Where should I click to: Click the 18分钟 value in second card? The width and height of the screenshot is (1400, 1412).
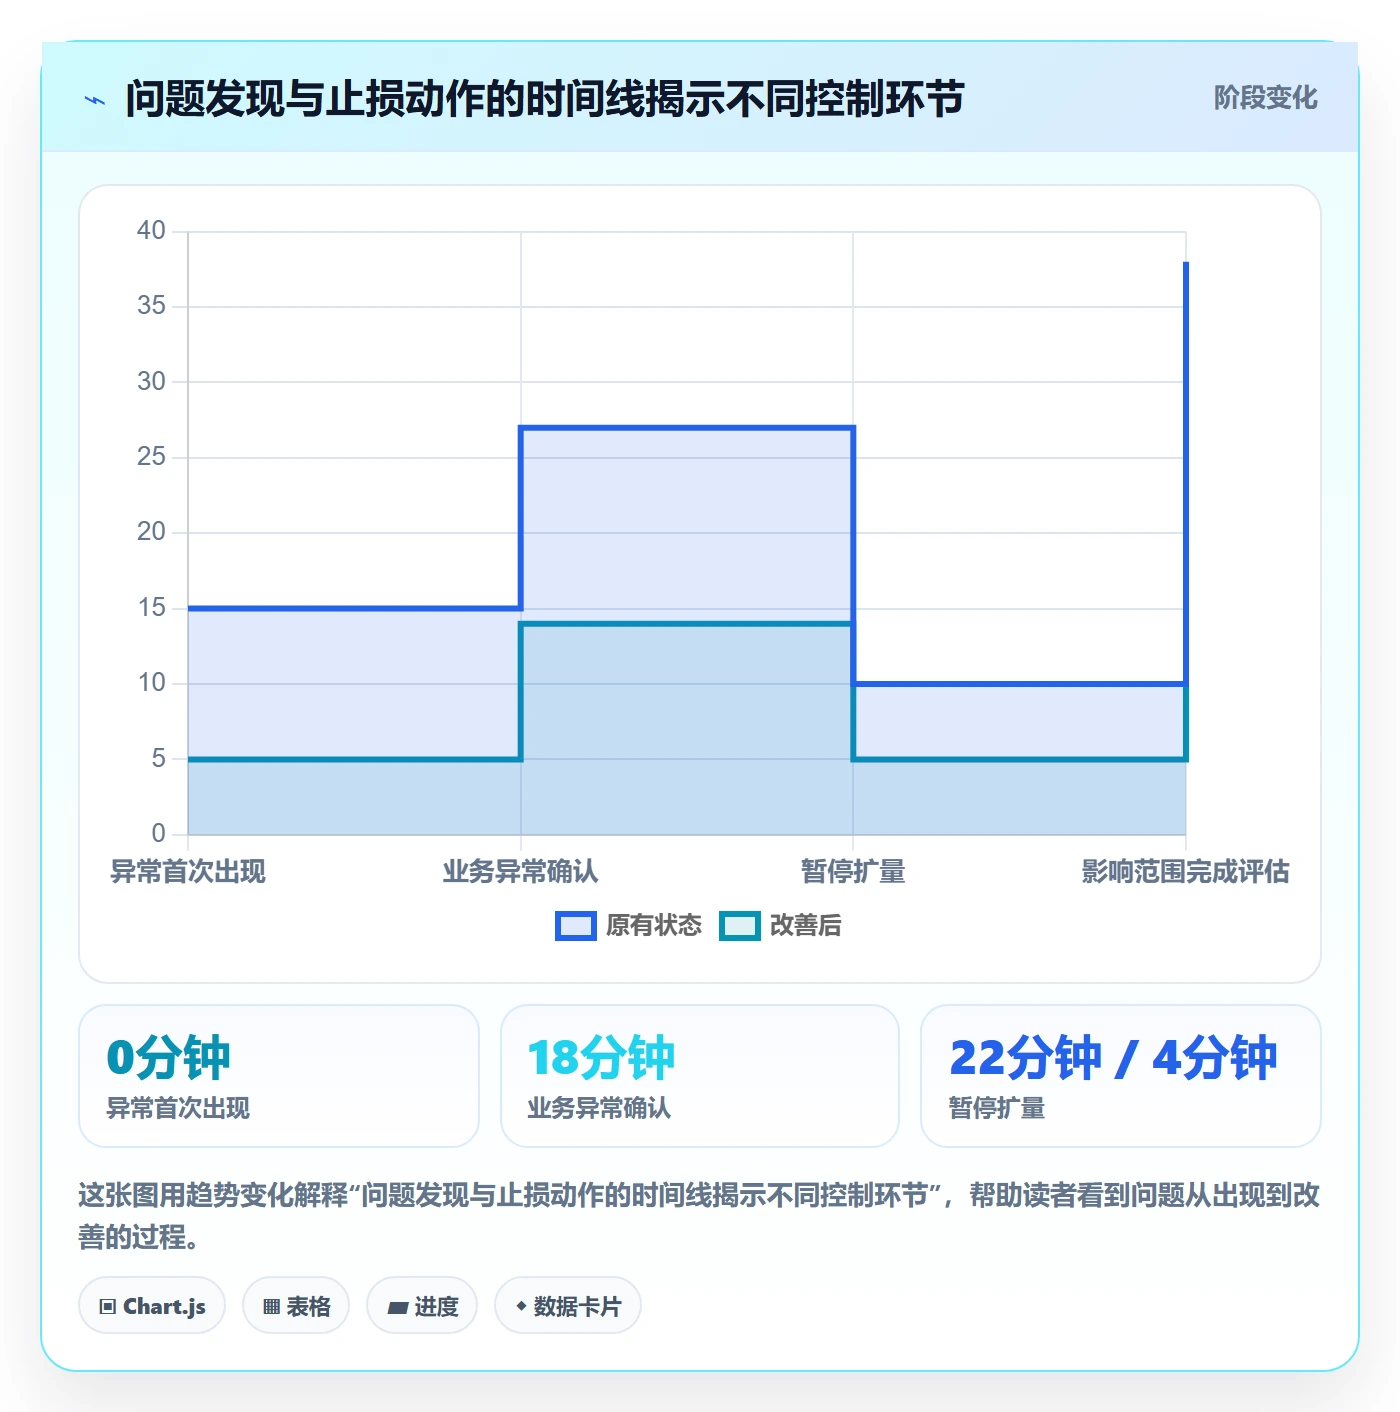click(601, 1058)
